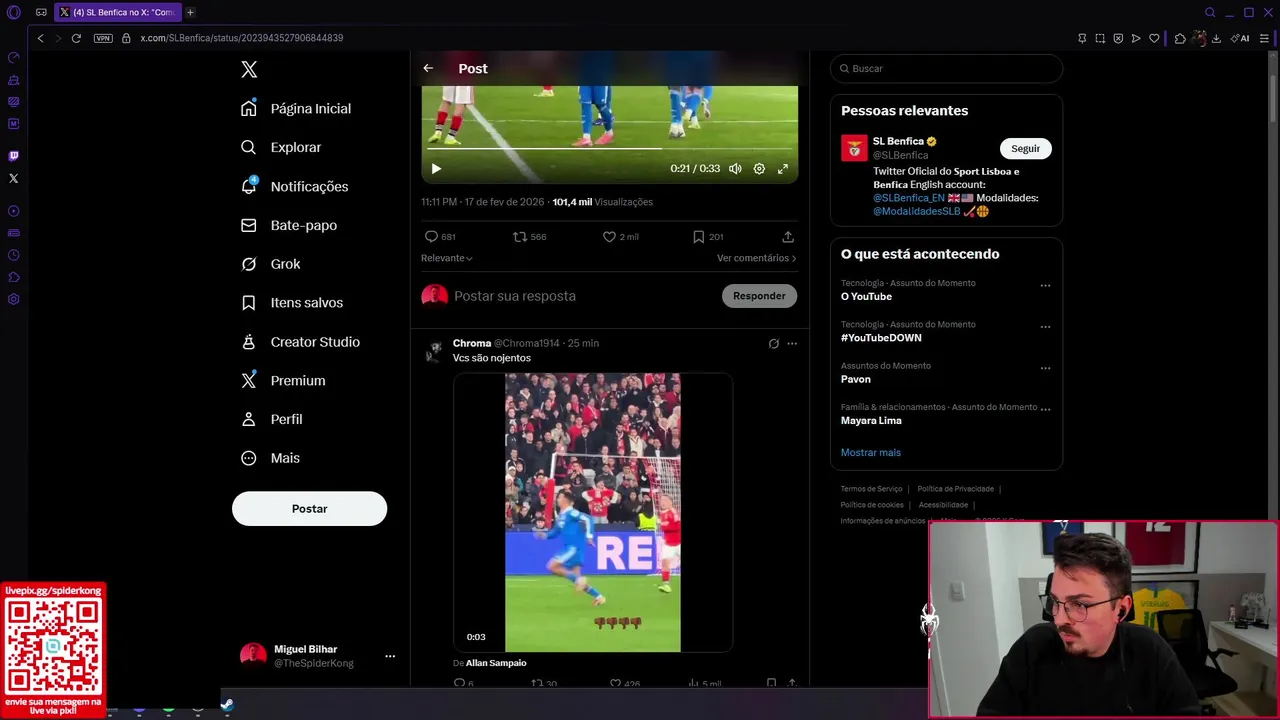Open browser AI assistant button
Viewport: 1280px width, 720px height.
coord(1240,38)
